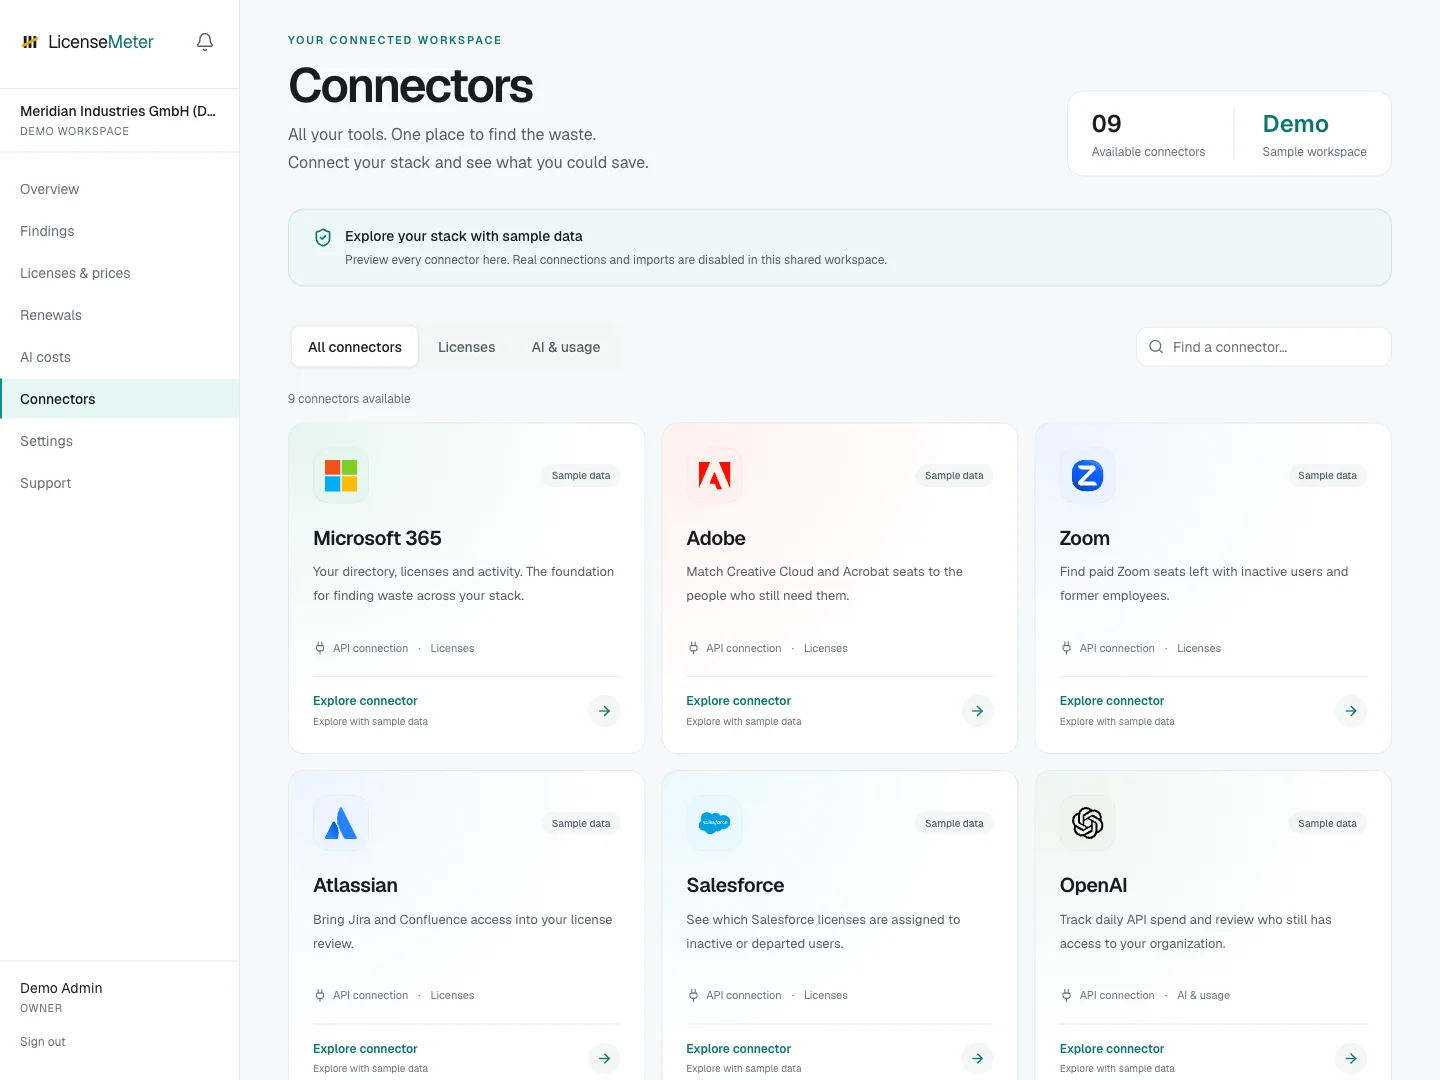Click the 'AI & usage' tag on OpenAI card
The height and width of the screenshot is (1080, 1440).
[1203, 995]
